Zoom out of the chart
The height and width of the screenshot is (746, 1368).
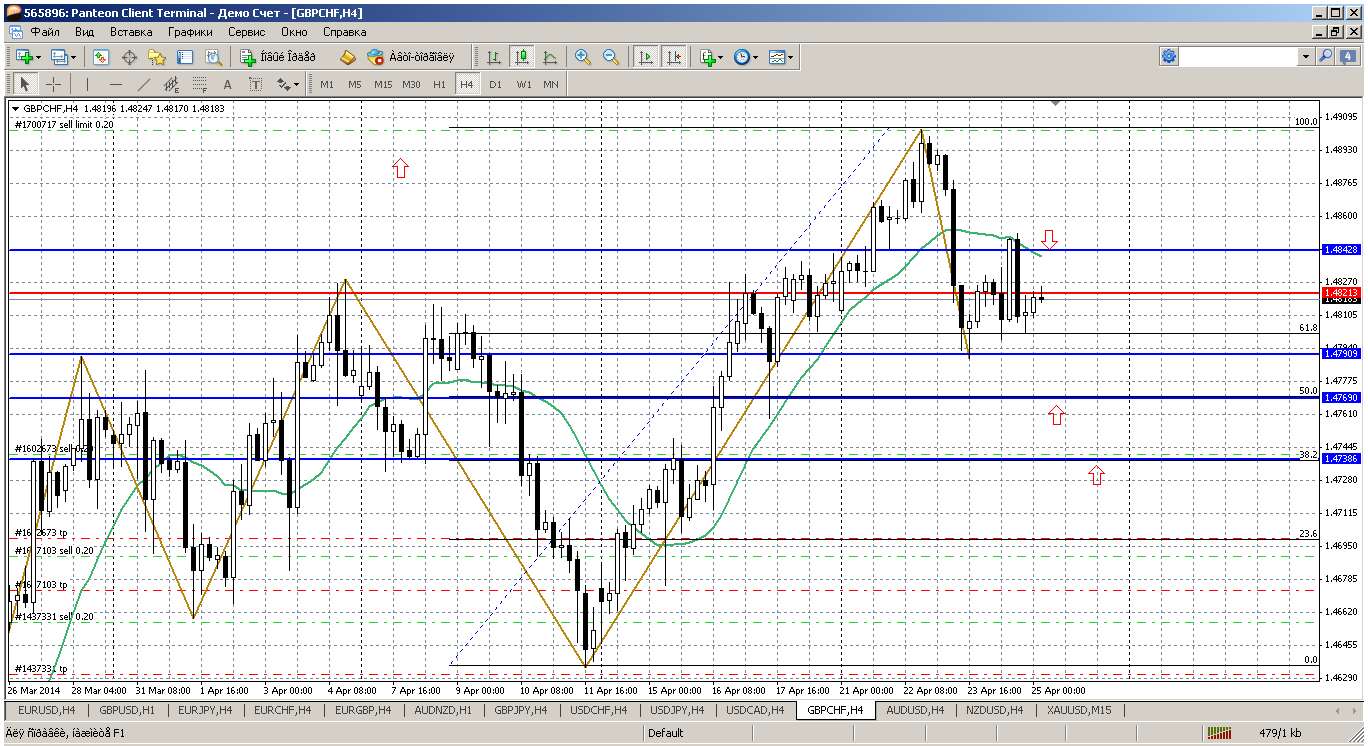point(610,57)
